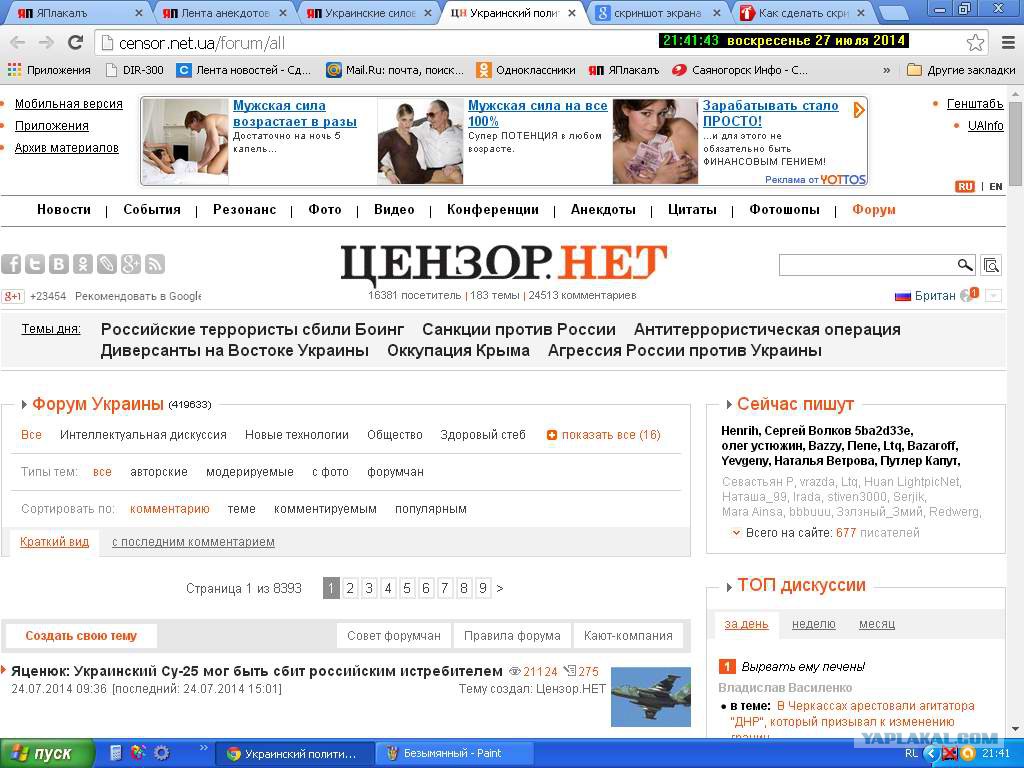Switch to the Лента анекдотов browser tab
Screen dimensions: 1024x768
pyautogui.click(x=223, y=12)
